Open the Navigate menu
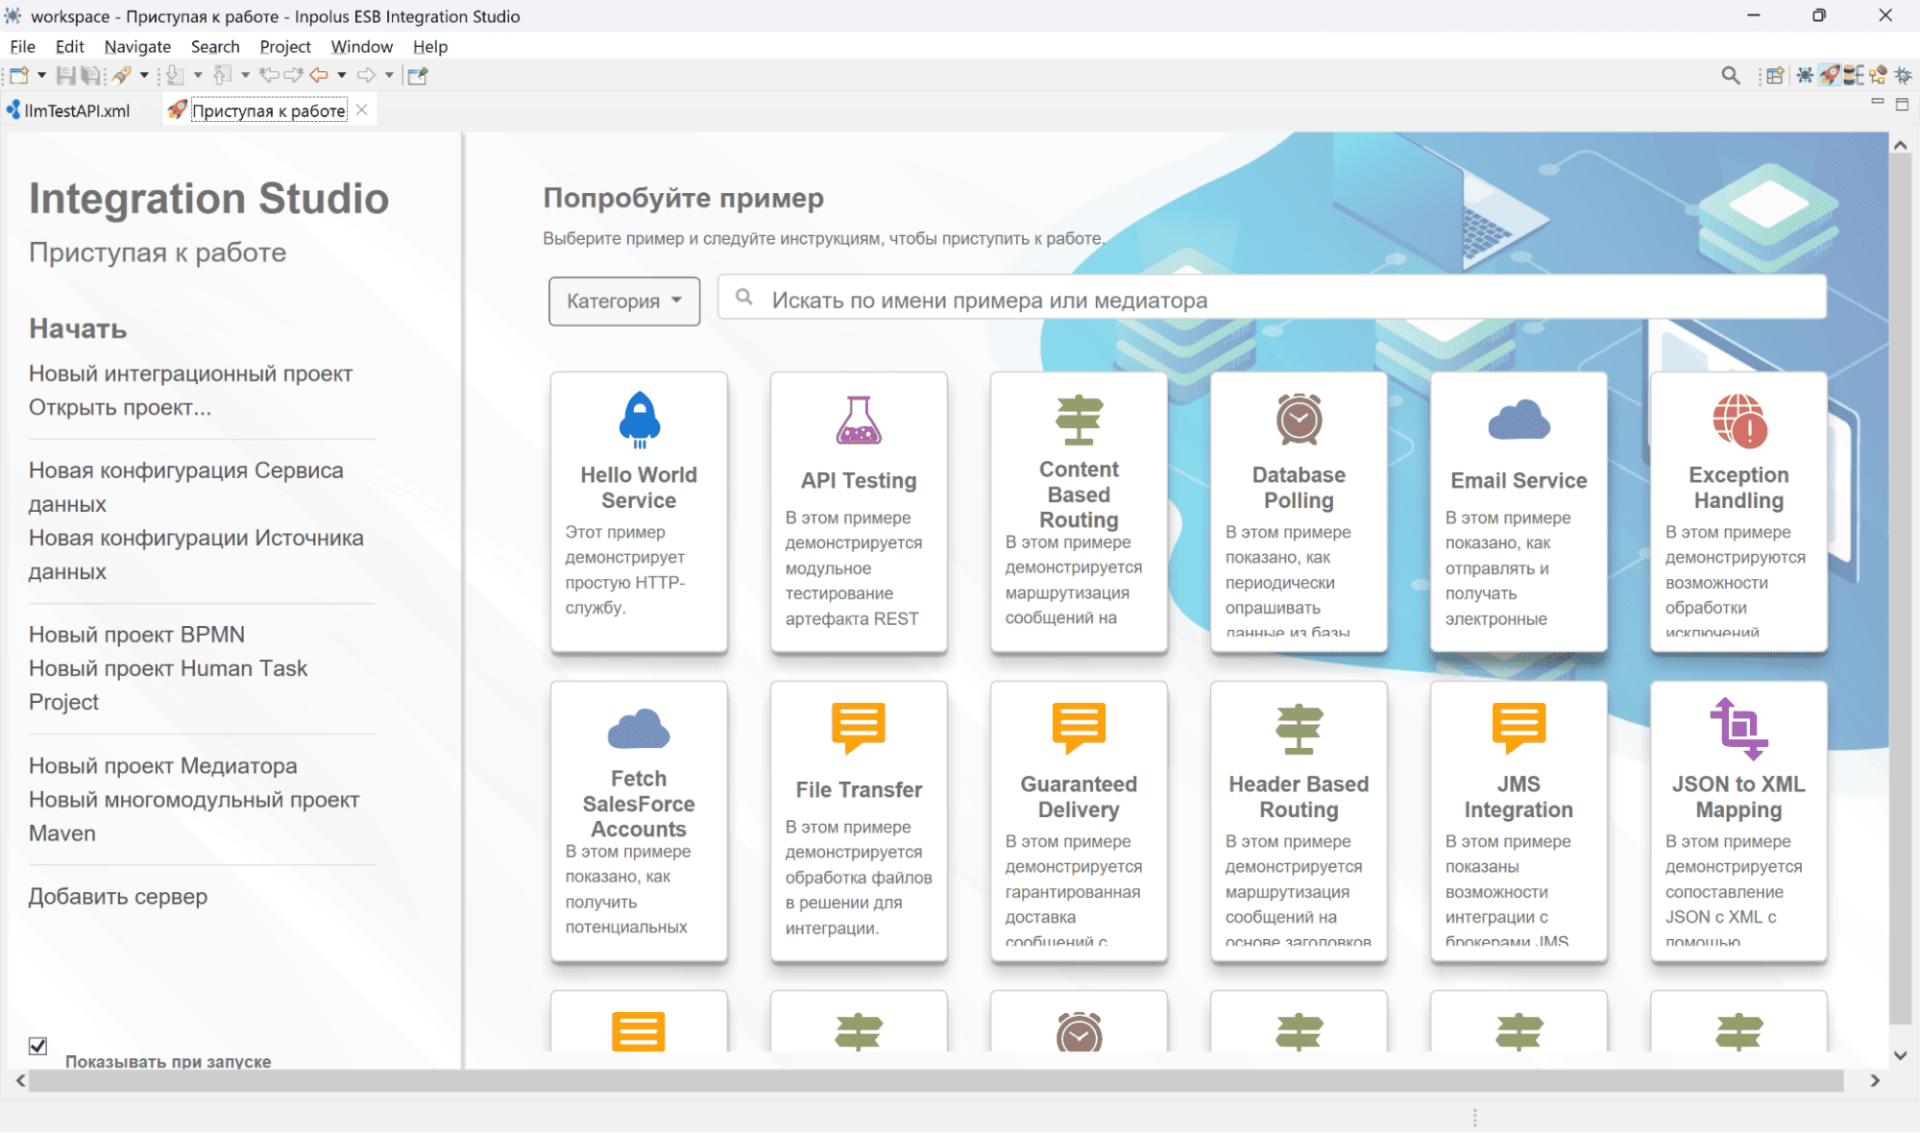1920x1133 pixels. point(137,46)
